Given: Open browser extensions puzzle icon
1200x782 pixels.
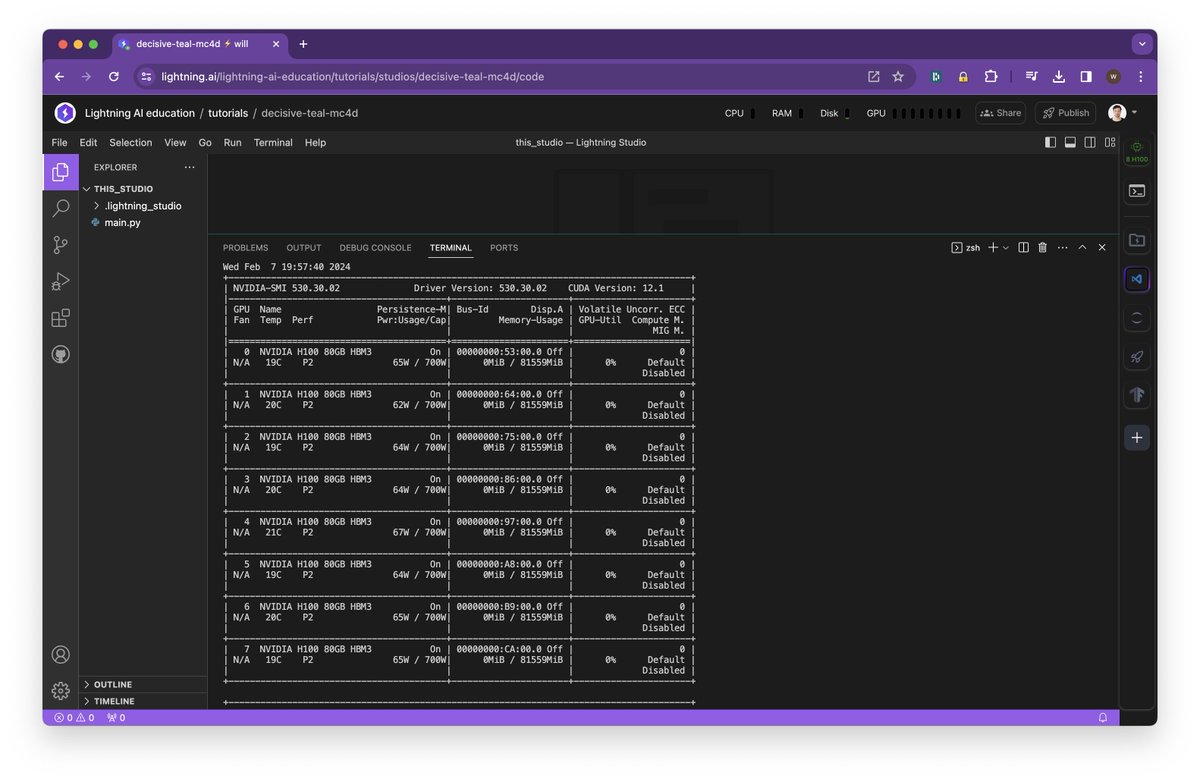Looking at the screenshot, I should click(x=991, y=76).
